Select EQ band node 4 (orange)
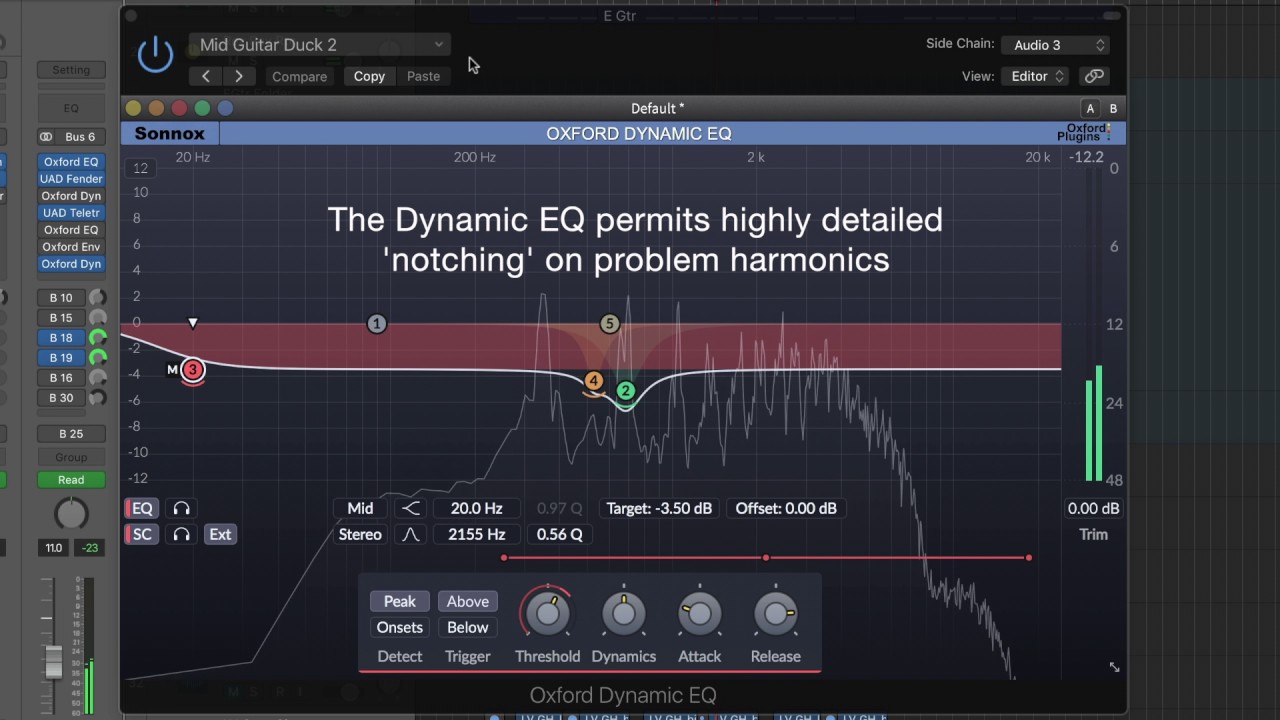Viewport: 1280px width, 720px height. 594,380
